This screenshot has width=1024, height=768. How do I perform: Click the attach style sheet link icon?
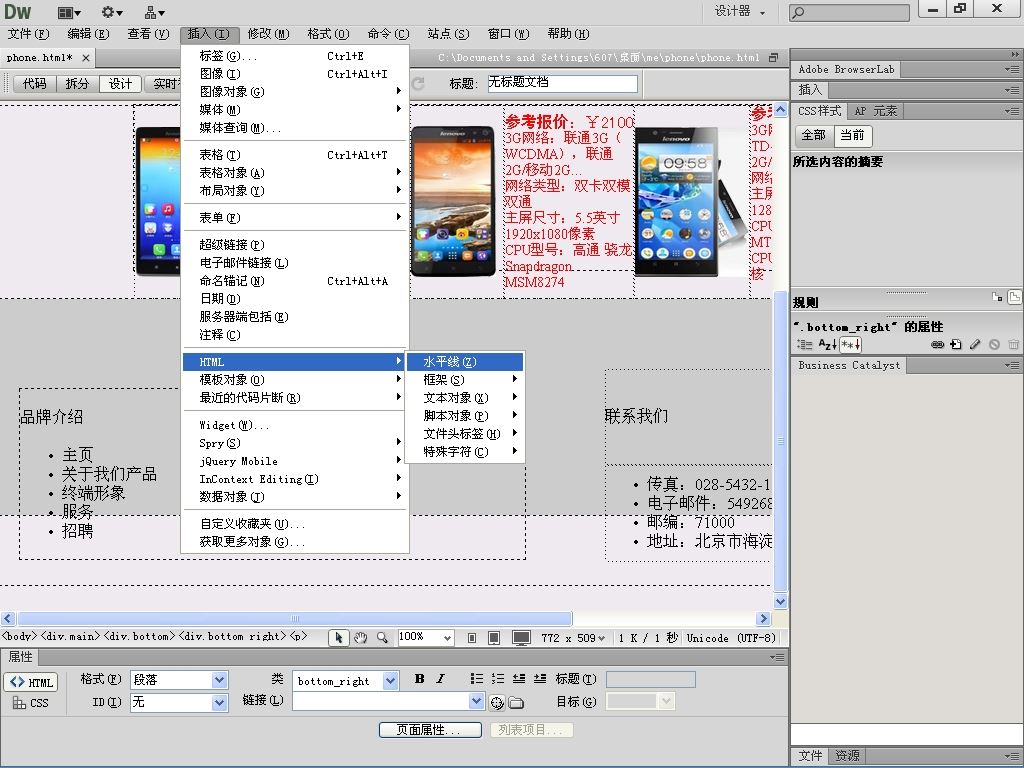(937, 345)
